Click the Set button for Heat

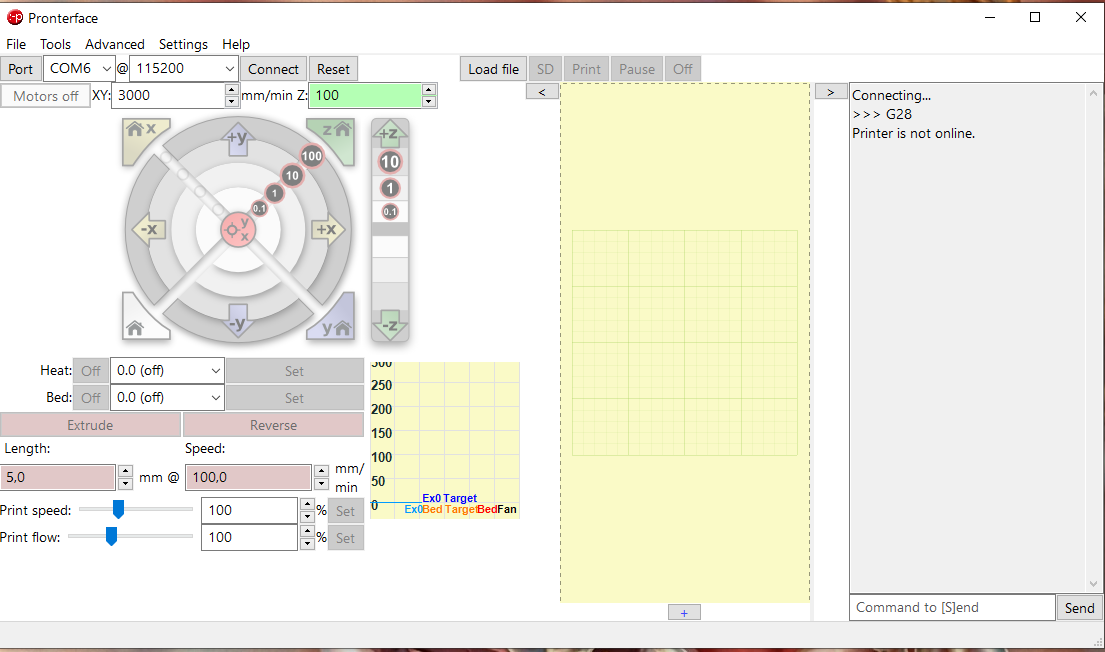click(295, 371)
